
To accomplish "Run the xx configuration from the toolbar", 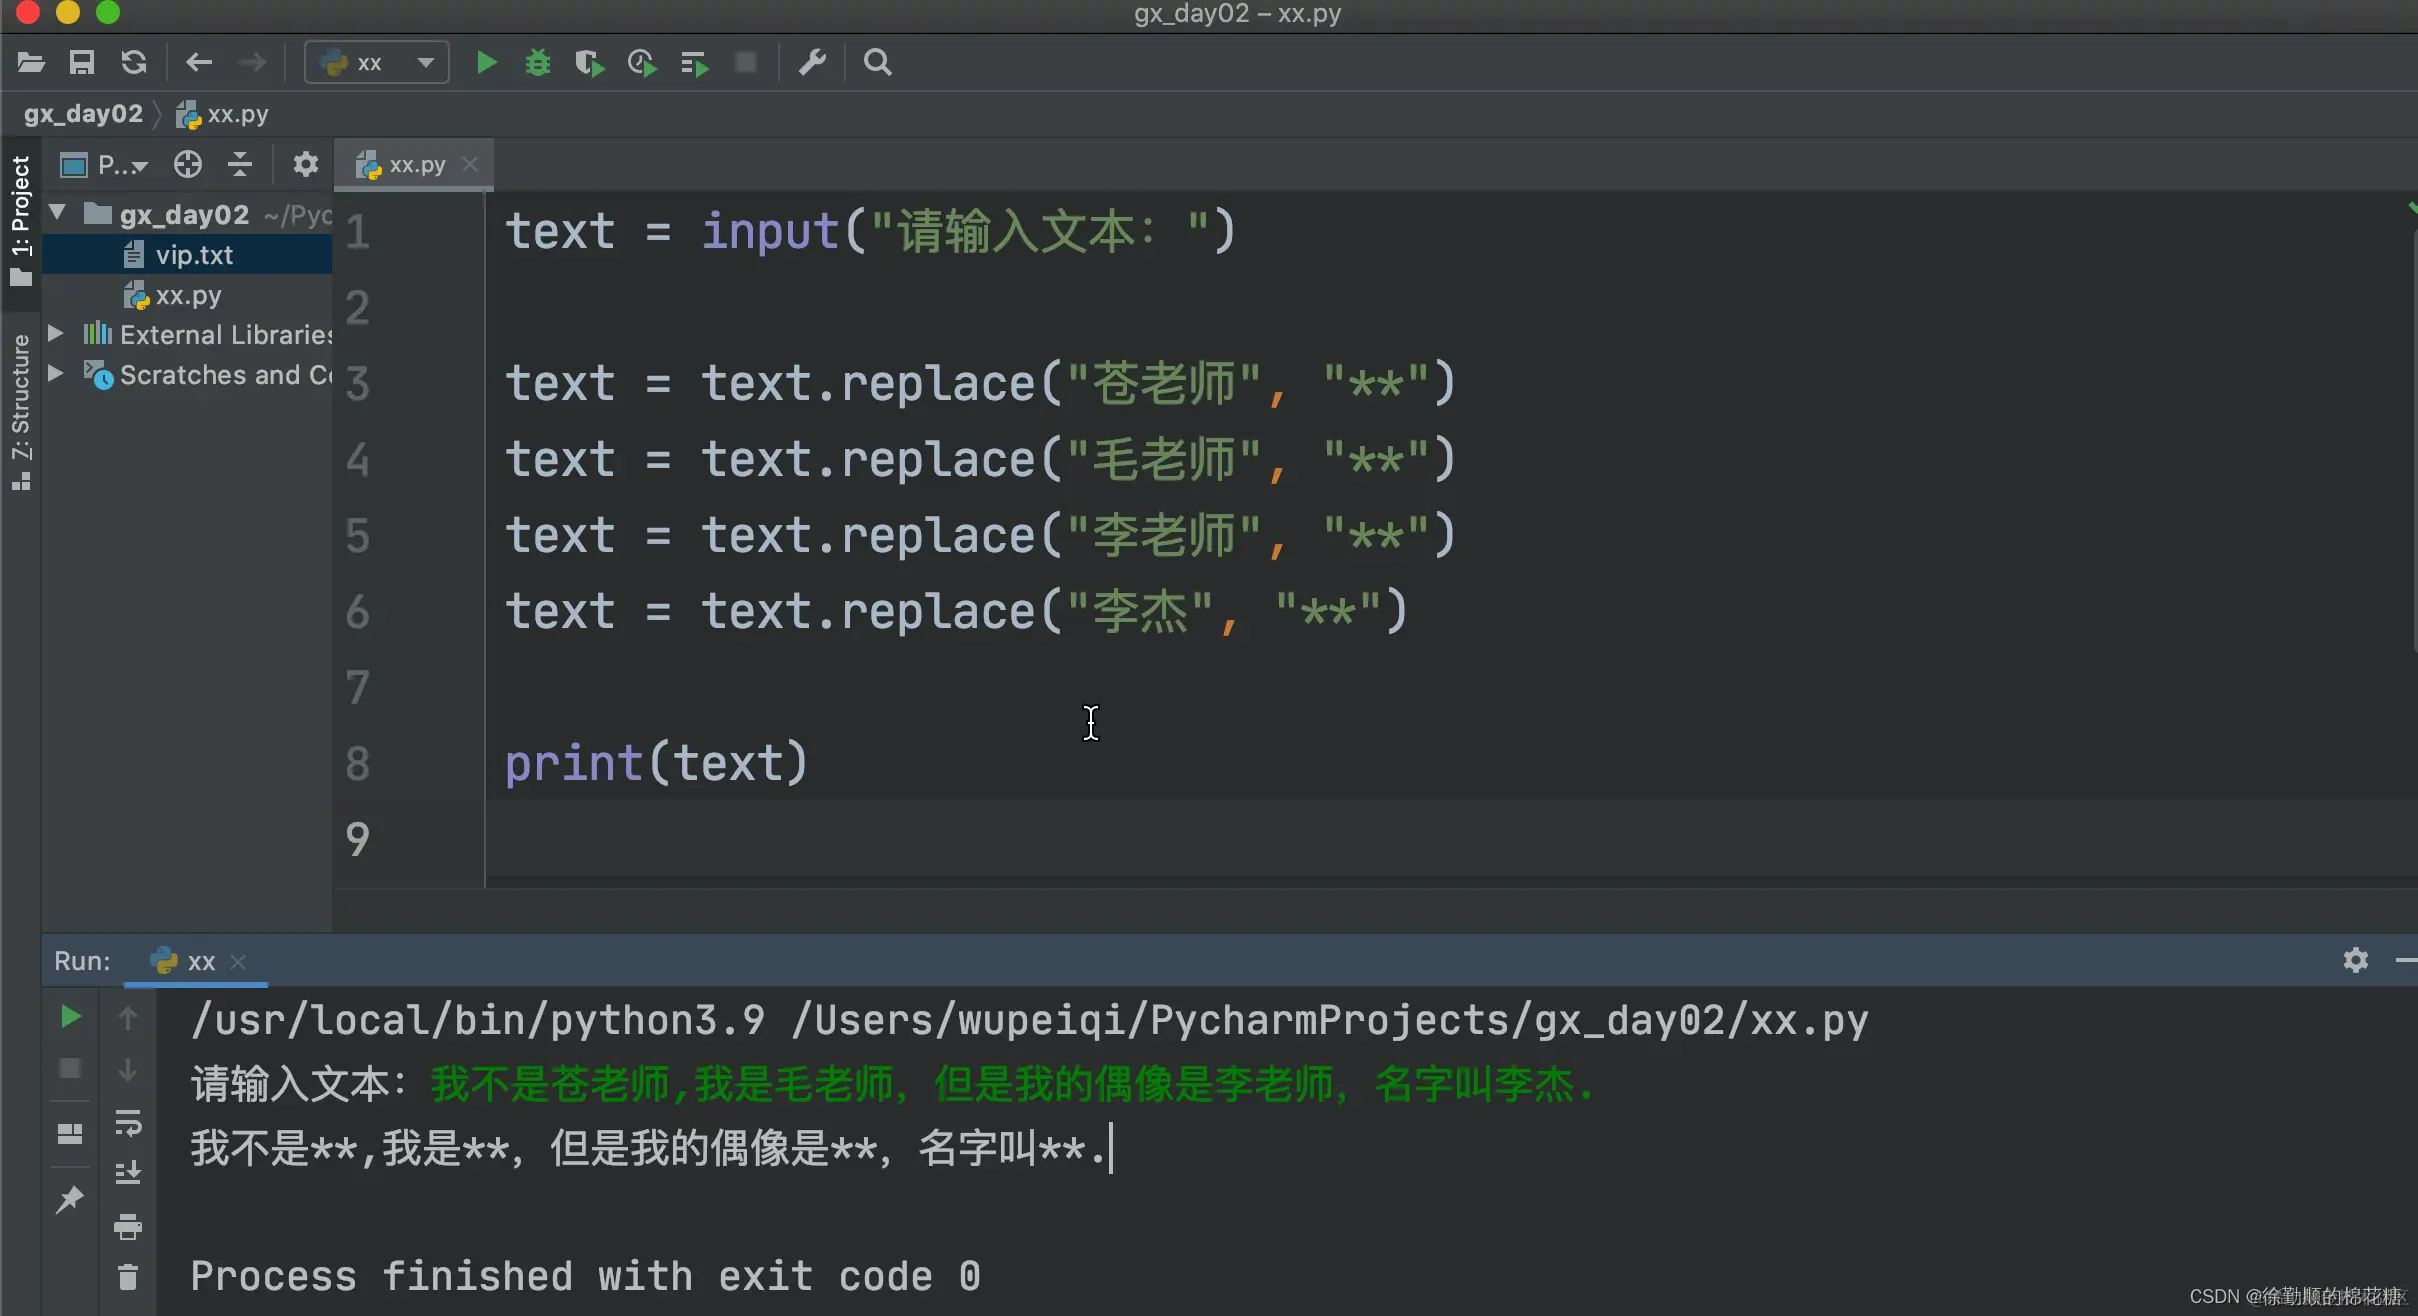I will 486,63.
